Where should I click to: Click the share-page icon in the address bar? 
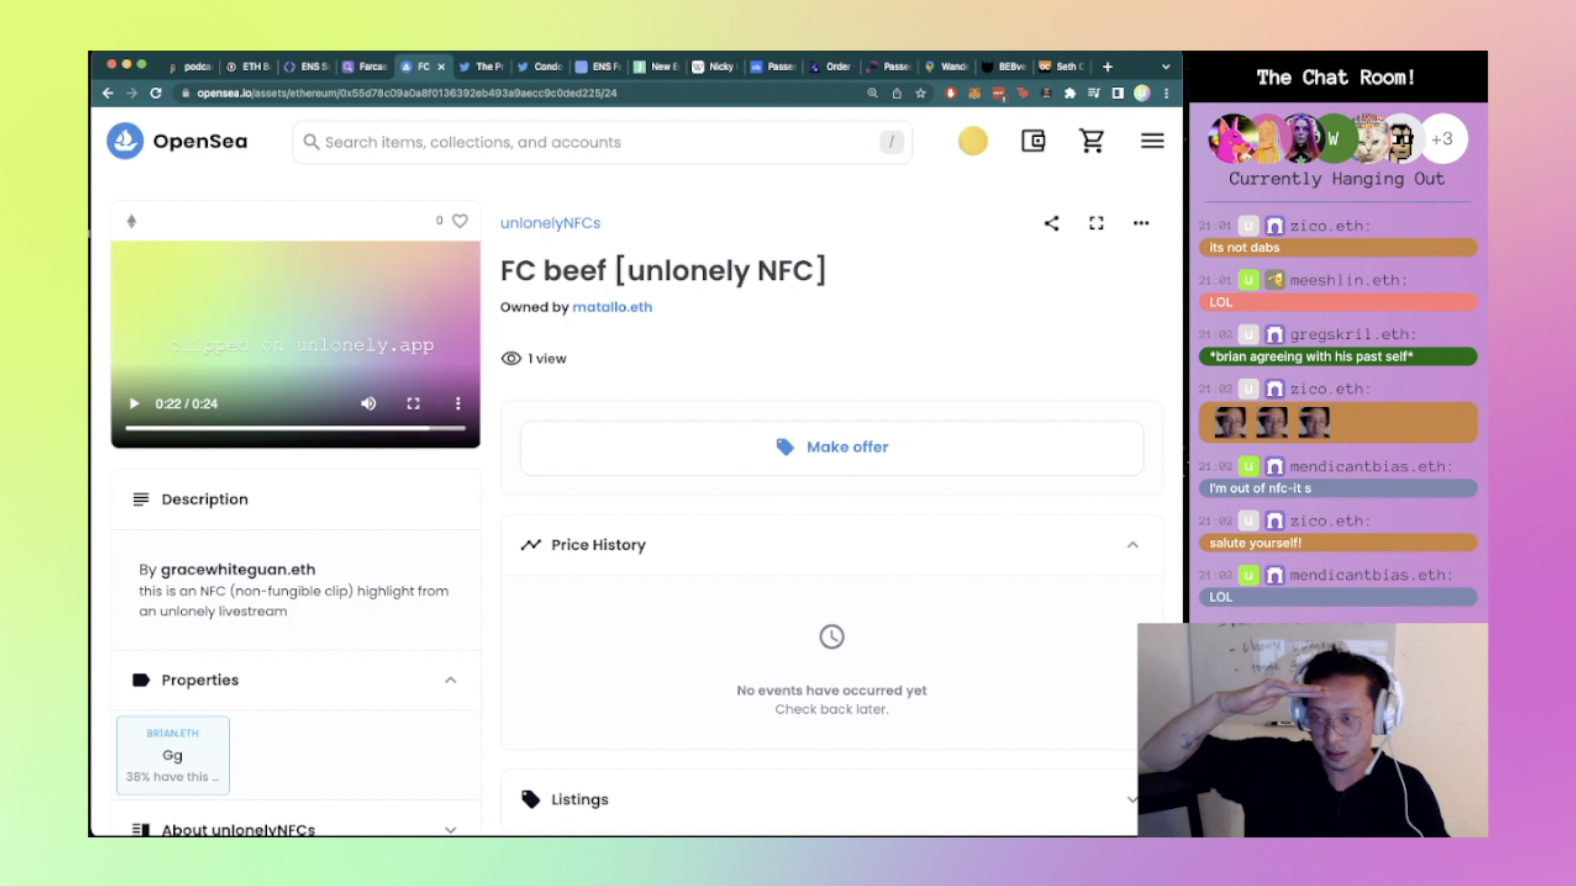coord(897,93)
